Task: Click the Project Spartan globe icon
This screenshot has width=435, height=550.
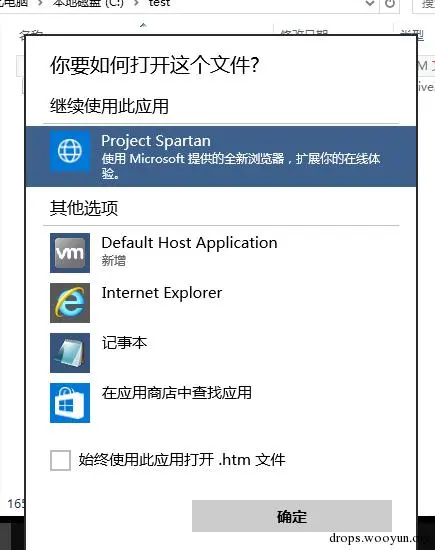Action: [x=70, y=151]
